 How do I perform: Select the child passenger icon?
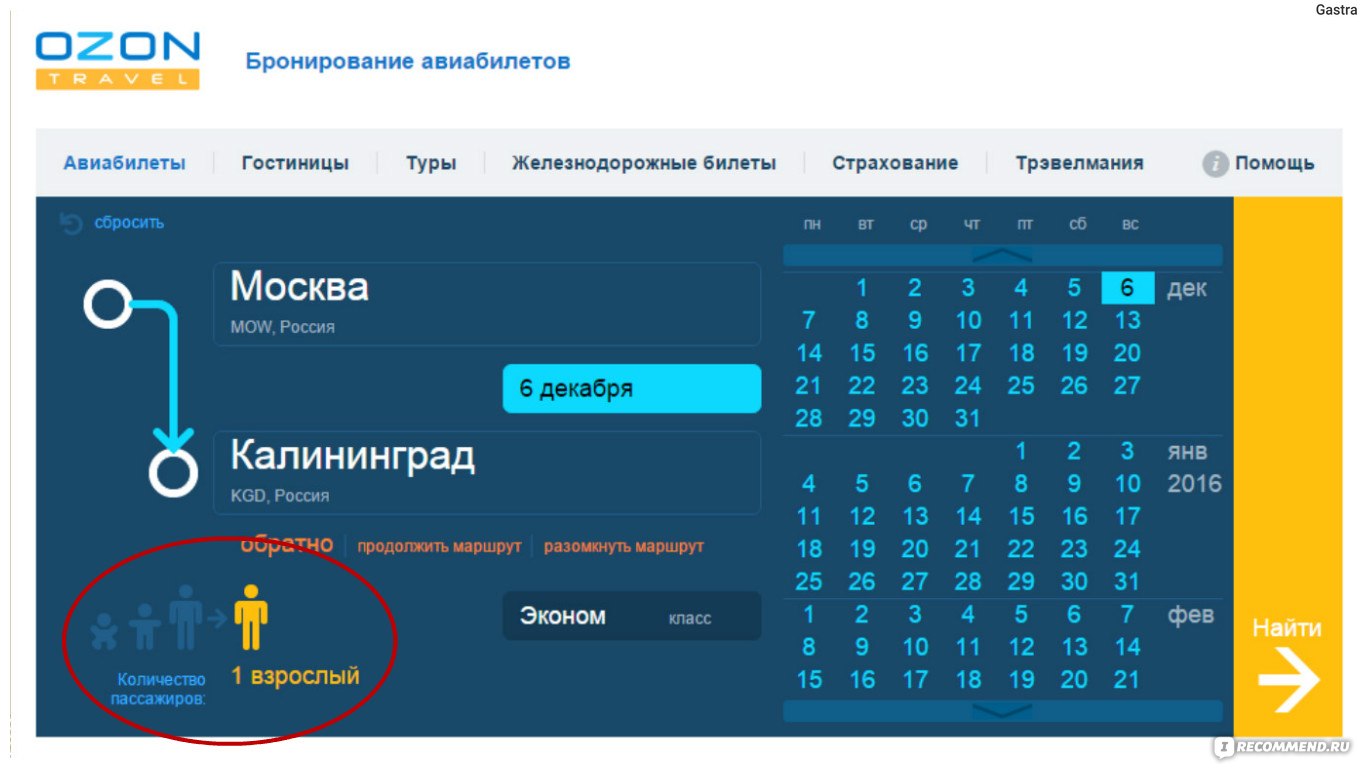[145, 626]
